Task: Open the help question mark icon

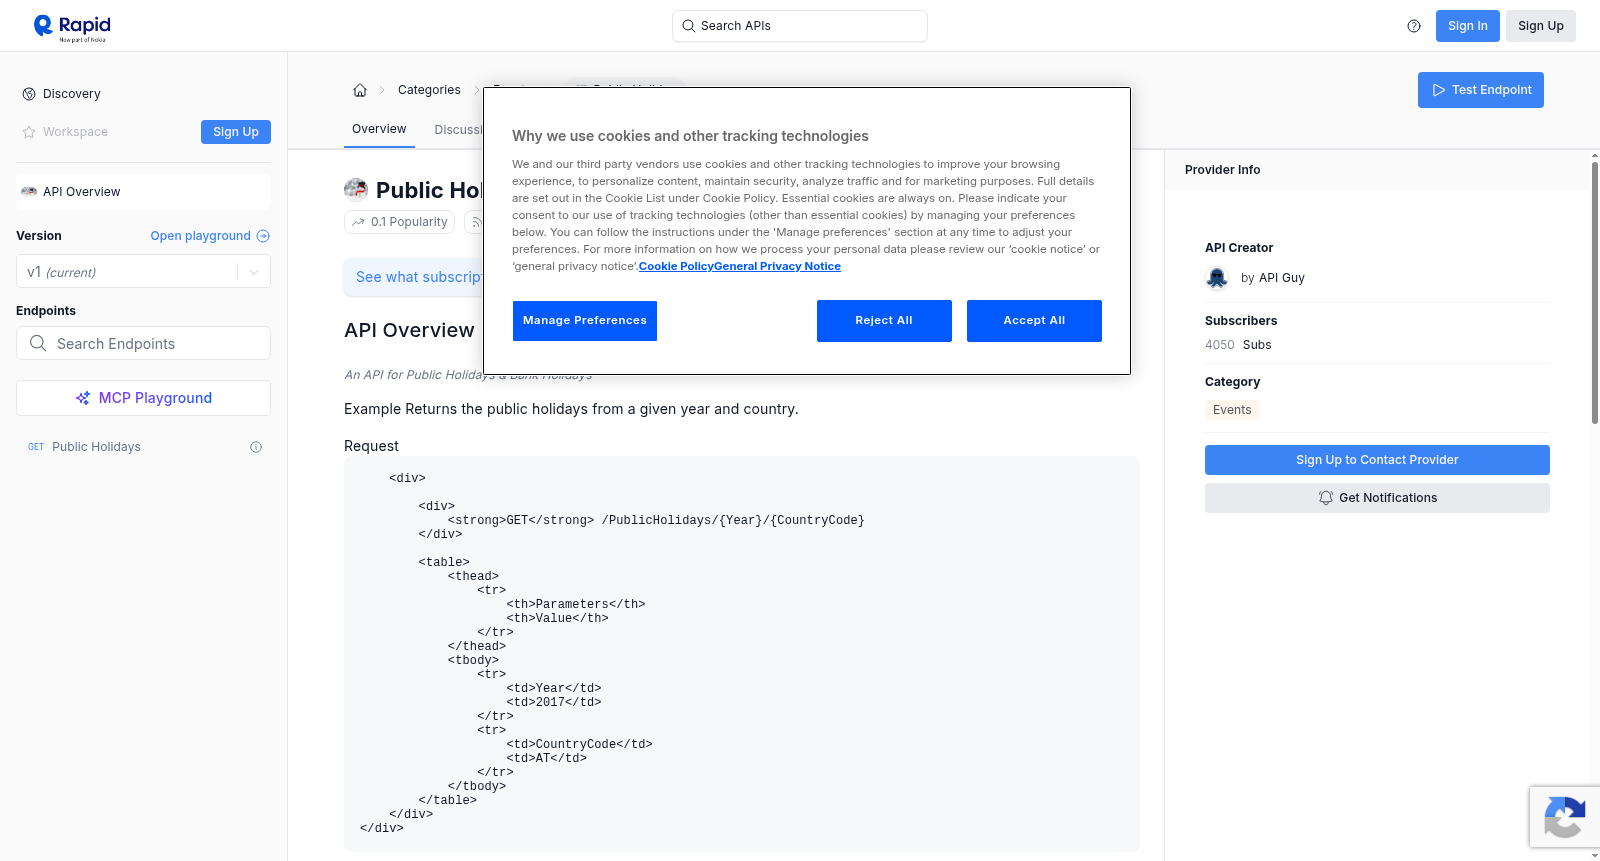Action: click(x=1414, y=26)
